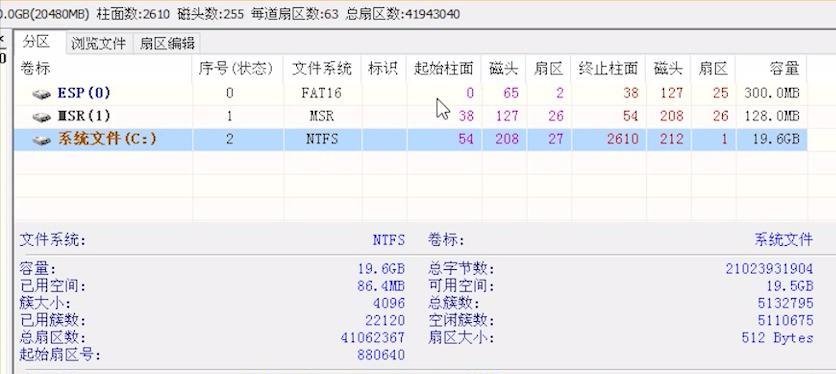
Task: Click the 起始柱面 column header
Action: click(444, 68)
